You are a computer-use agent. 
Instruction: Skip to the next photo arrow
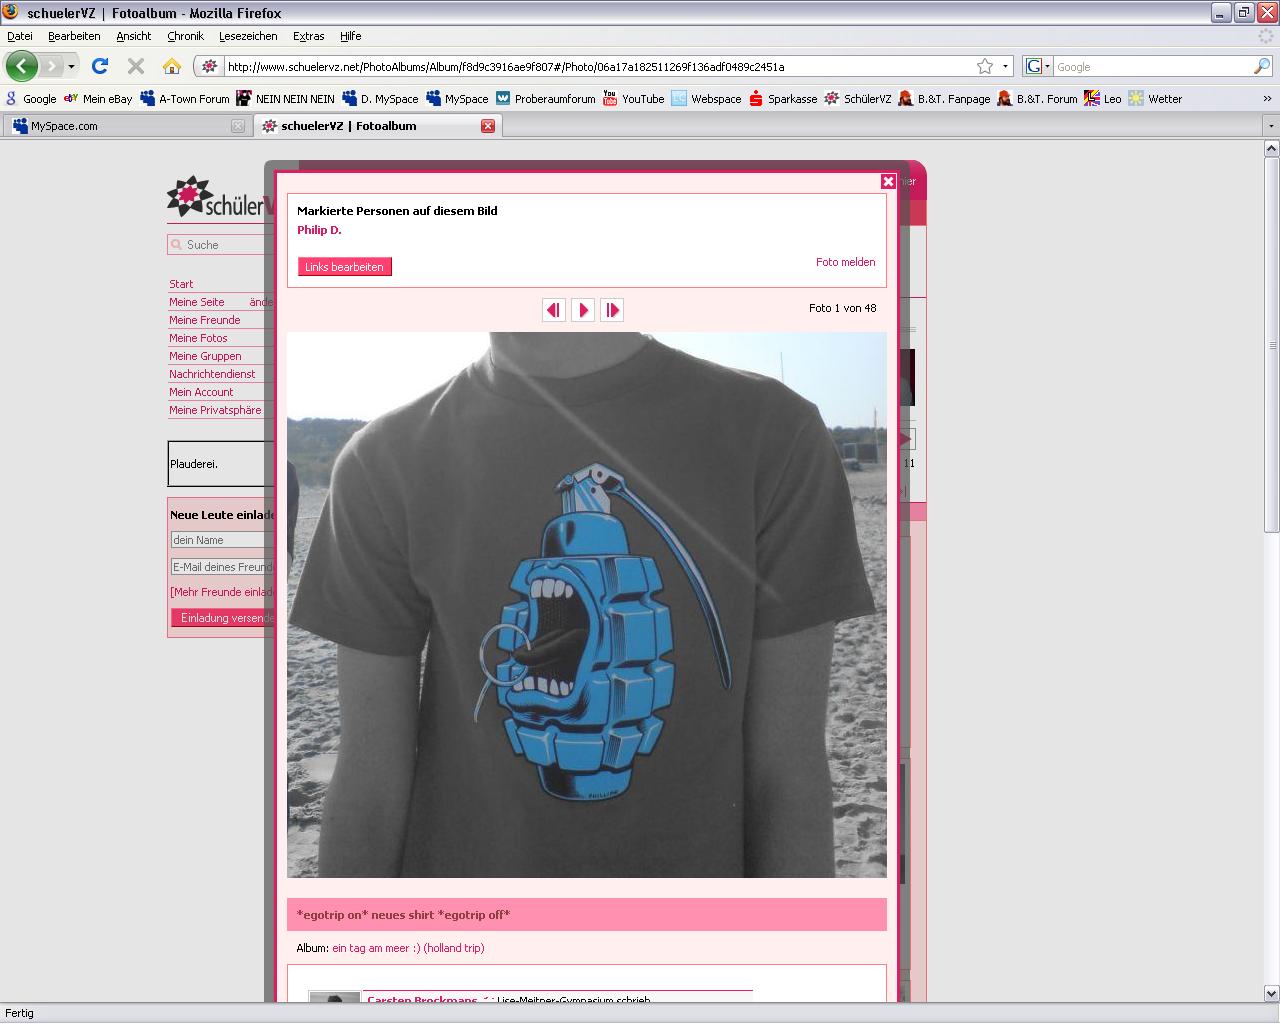[612, 310]
